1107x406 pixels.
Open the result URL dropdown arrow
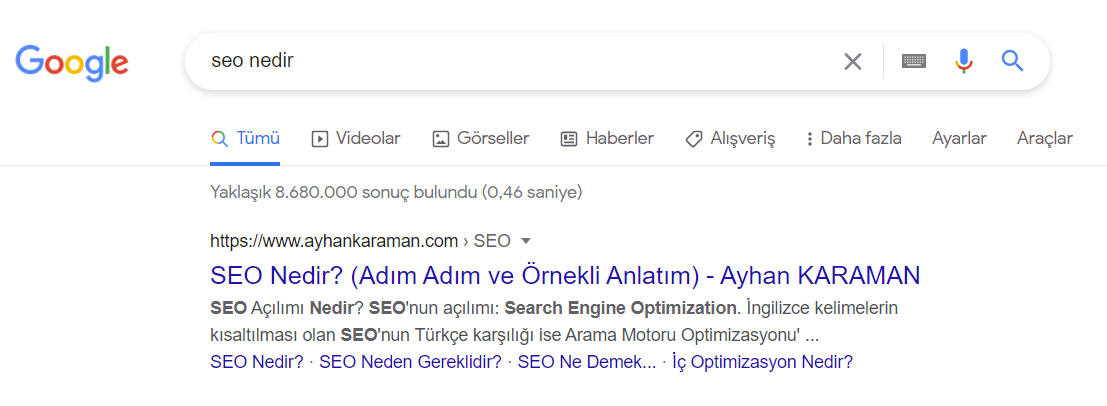[x=525, y=241]
